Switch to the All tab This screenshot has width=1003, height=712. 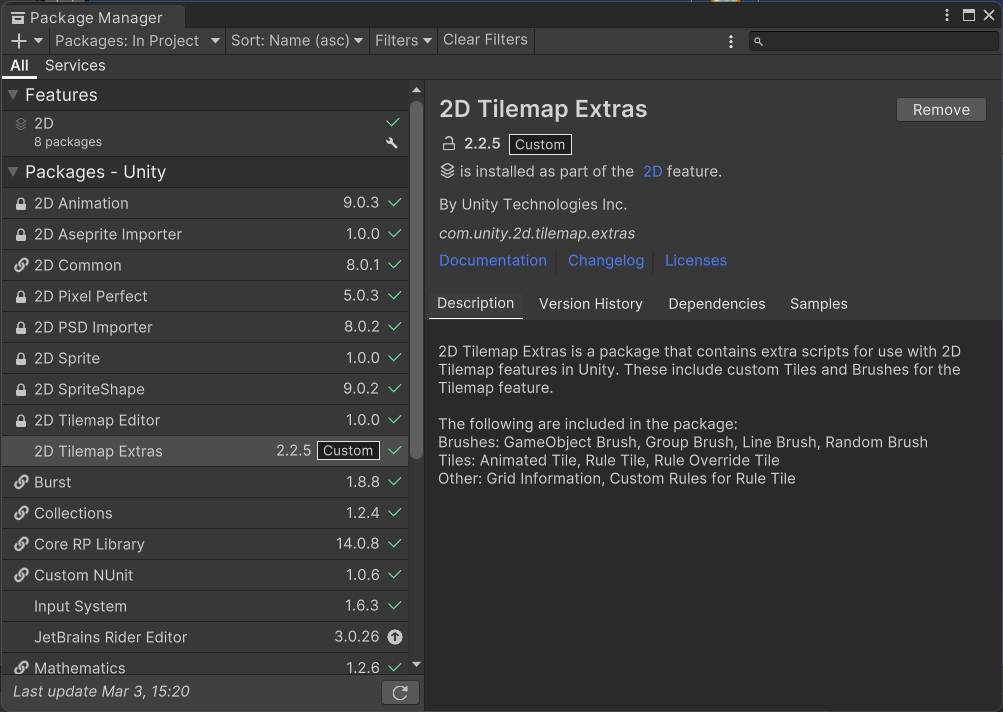(x=19, y=66)
